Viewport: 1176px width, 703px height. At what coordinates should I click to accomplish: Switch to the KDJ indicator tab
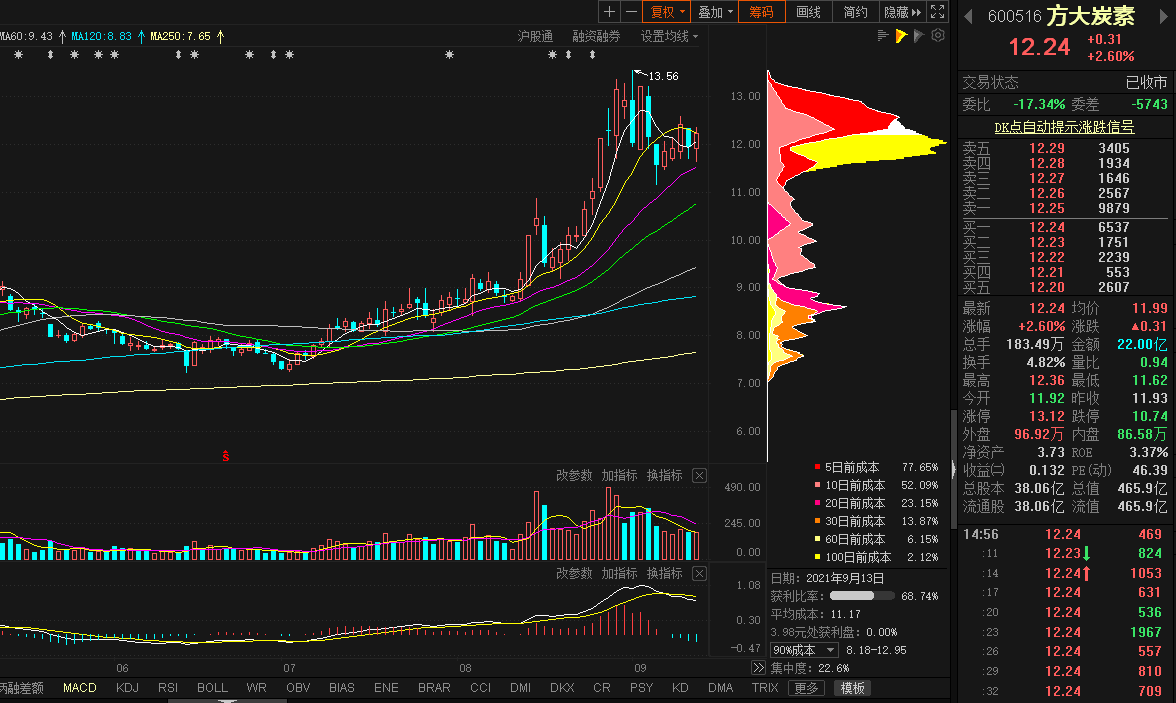(127, 688)
